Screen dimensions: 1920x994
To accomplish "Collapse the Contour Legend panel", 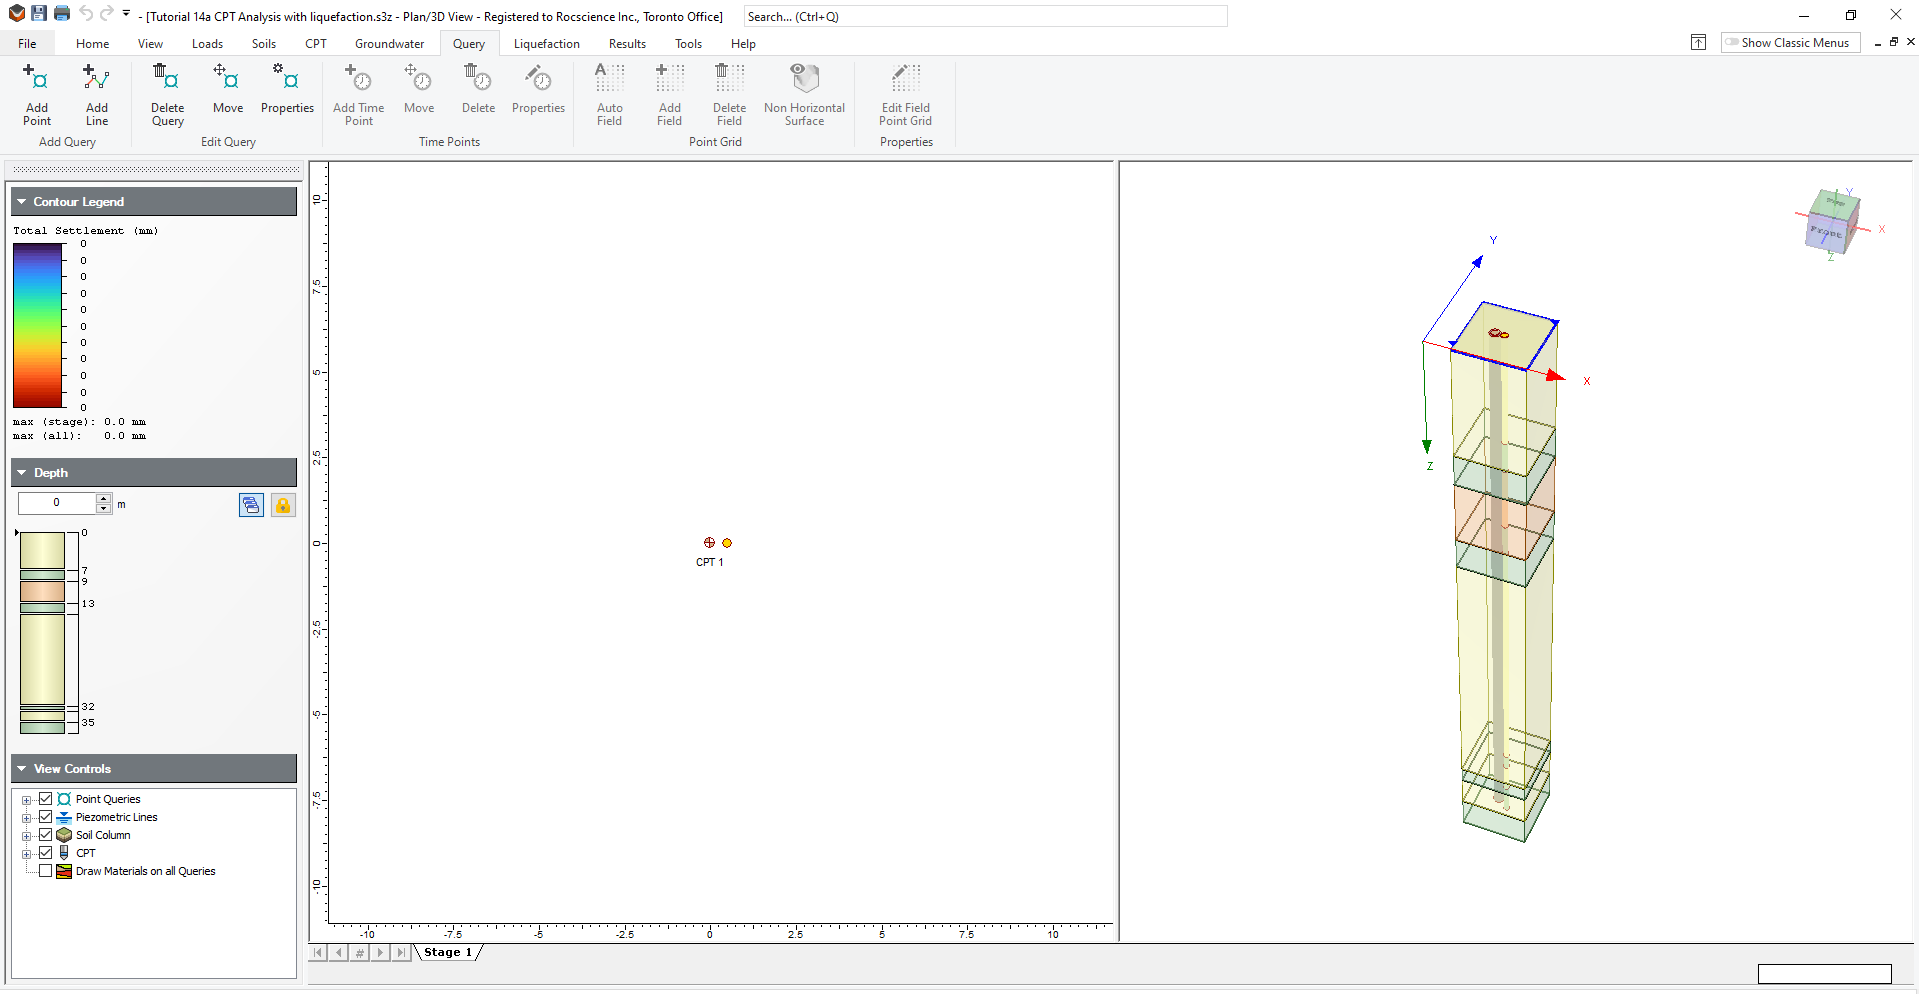I will (21, 201).
